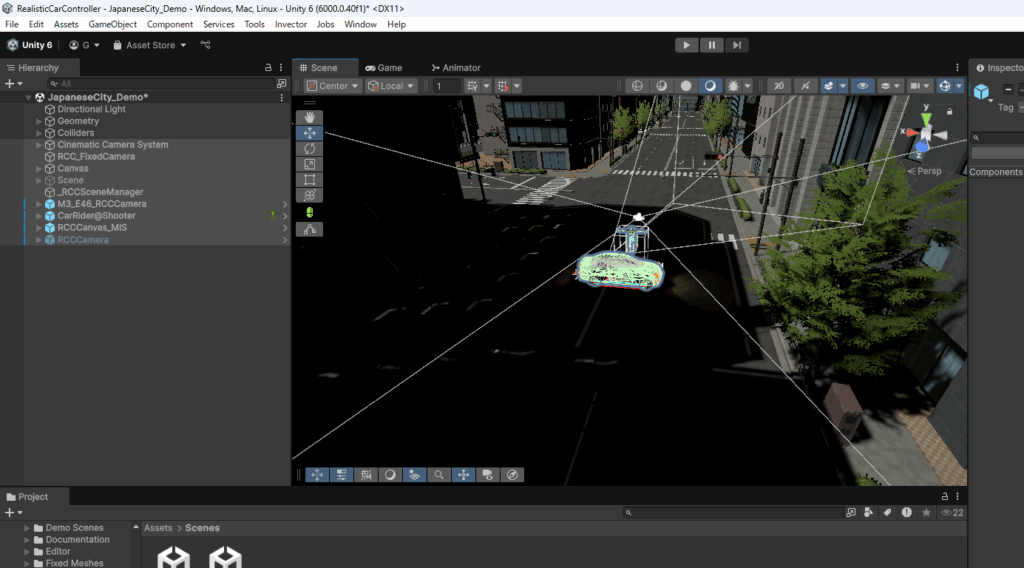Open M3_E46_RCCCamera prefab arrow

click(x=285, y=204)
